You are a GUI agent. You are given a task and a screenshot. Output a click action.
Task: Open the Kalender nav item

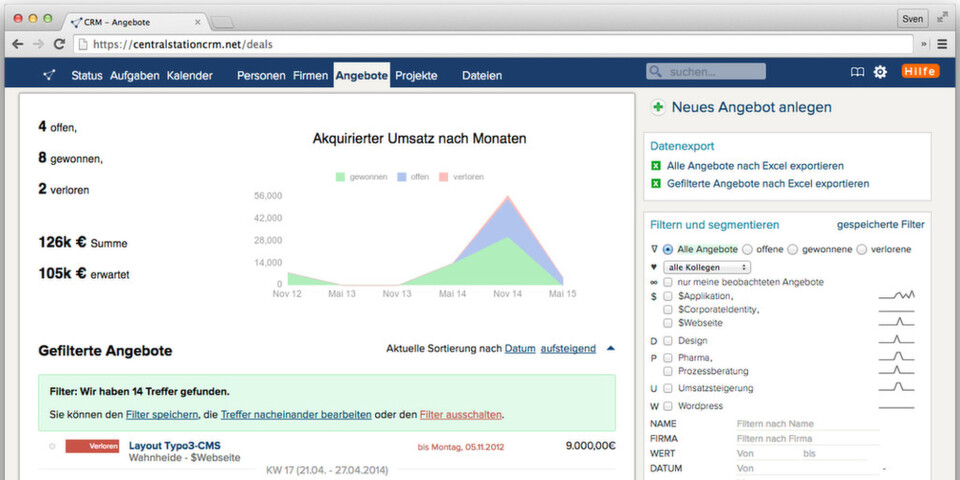pos(190,76)
